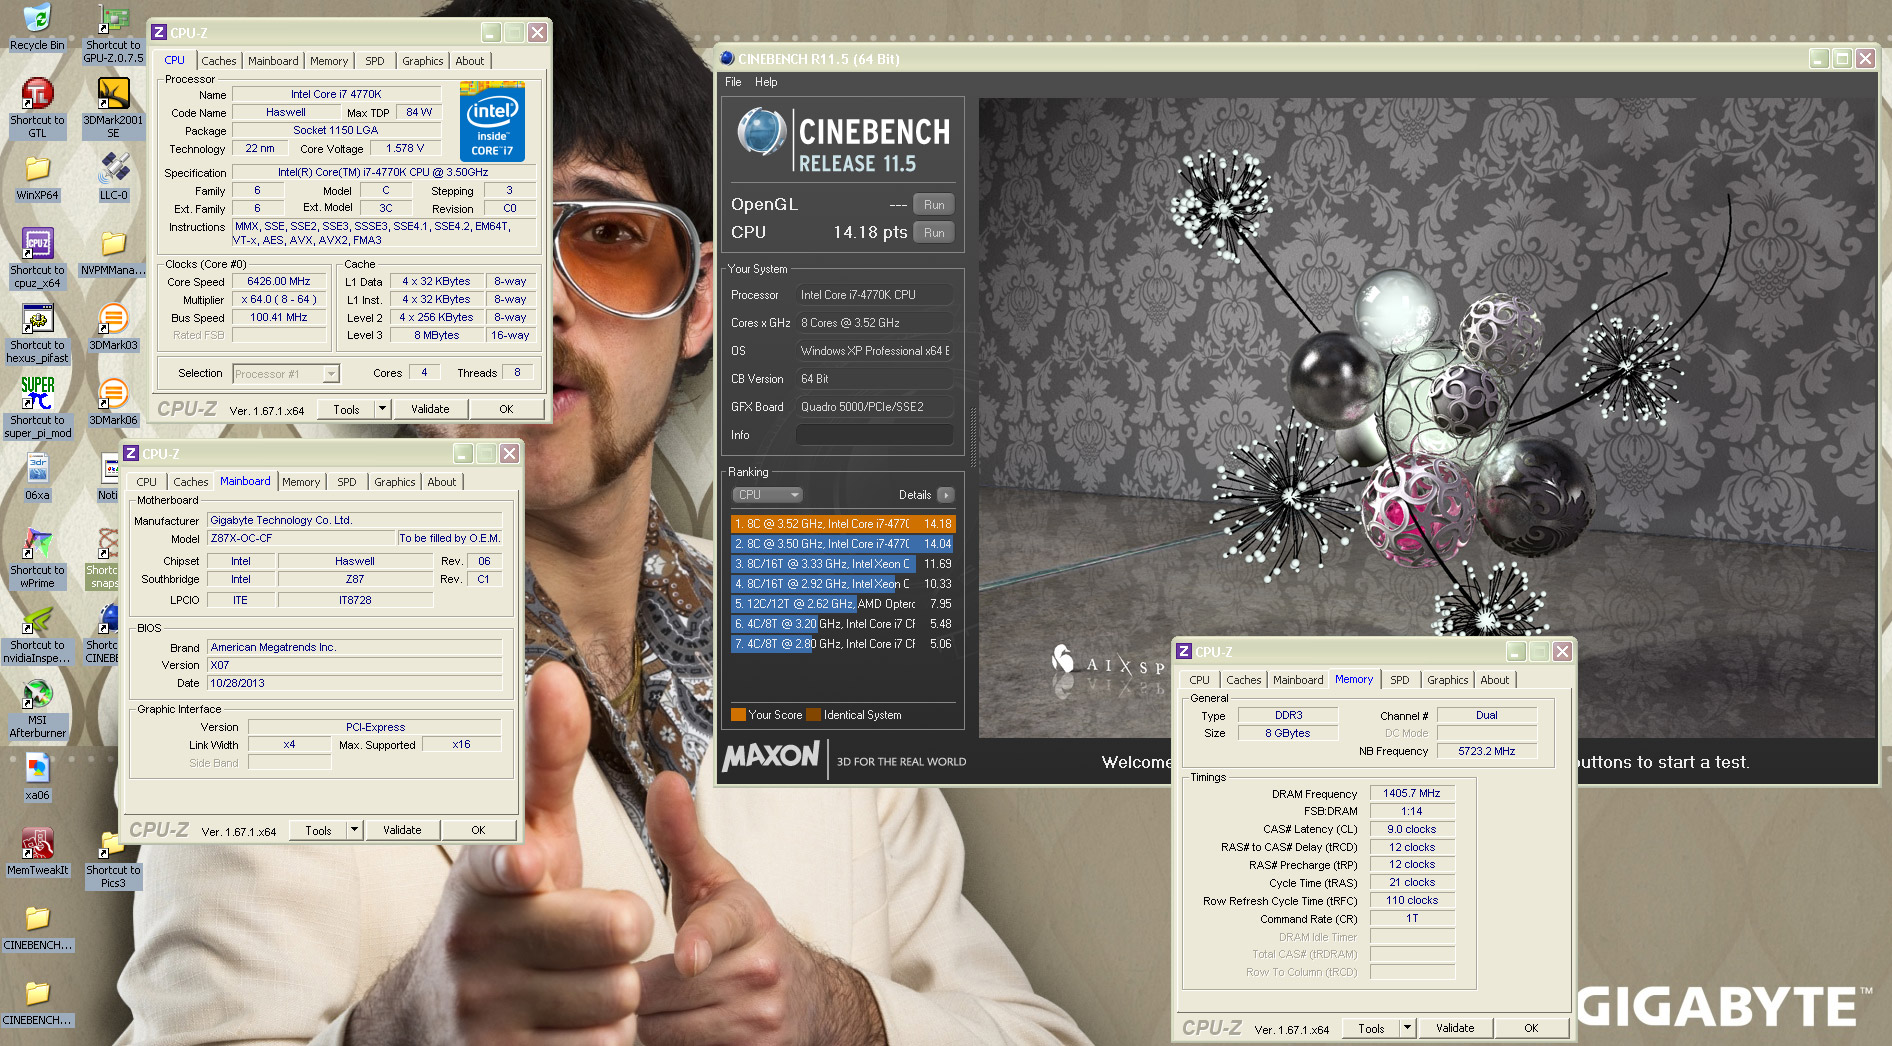Run the OpenGL benchmark in Cinebench
1892x1046 pixels.
tap(934, 205)
